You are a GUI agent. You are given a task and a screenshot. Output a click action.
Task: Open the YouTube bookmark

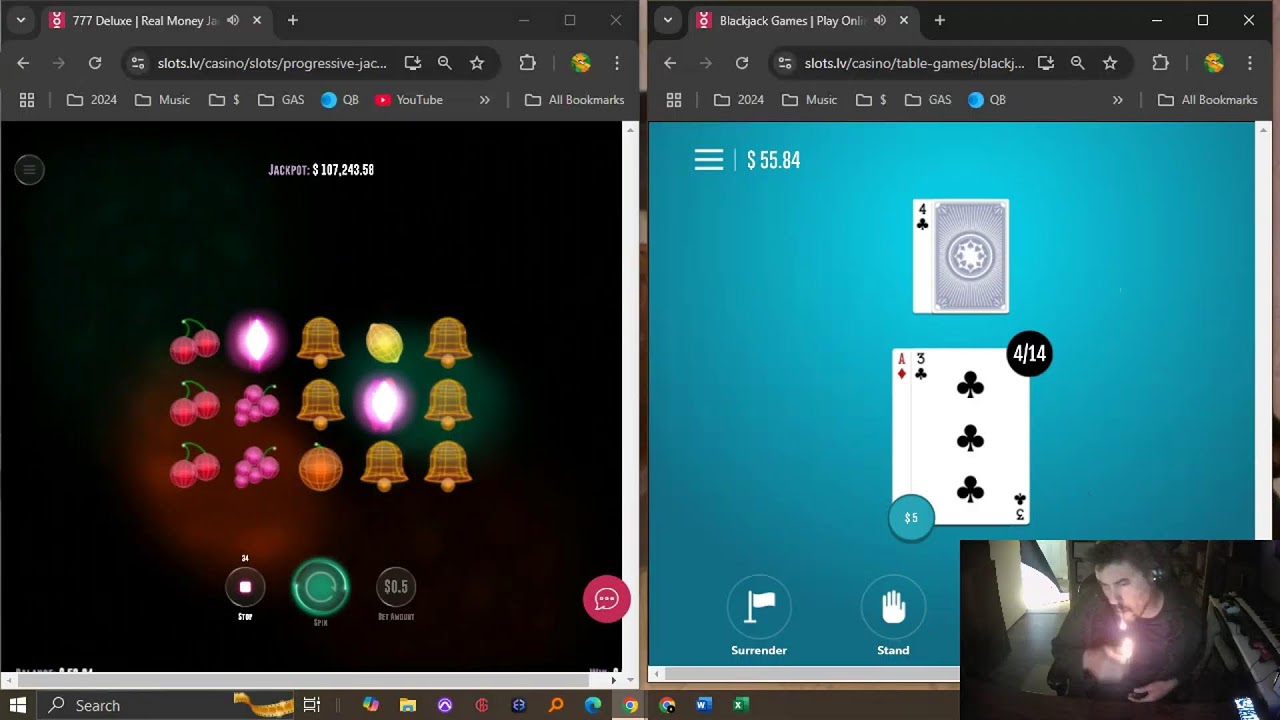(x=409, y=100)
